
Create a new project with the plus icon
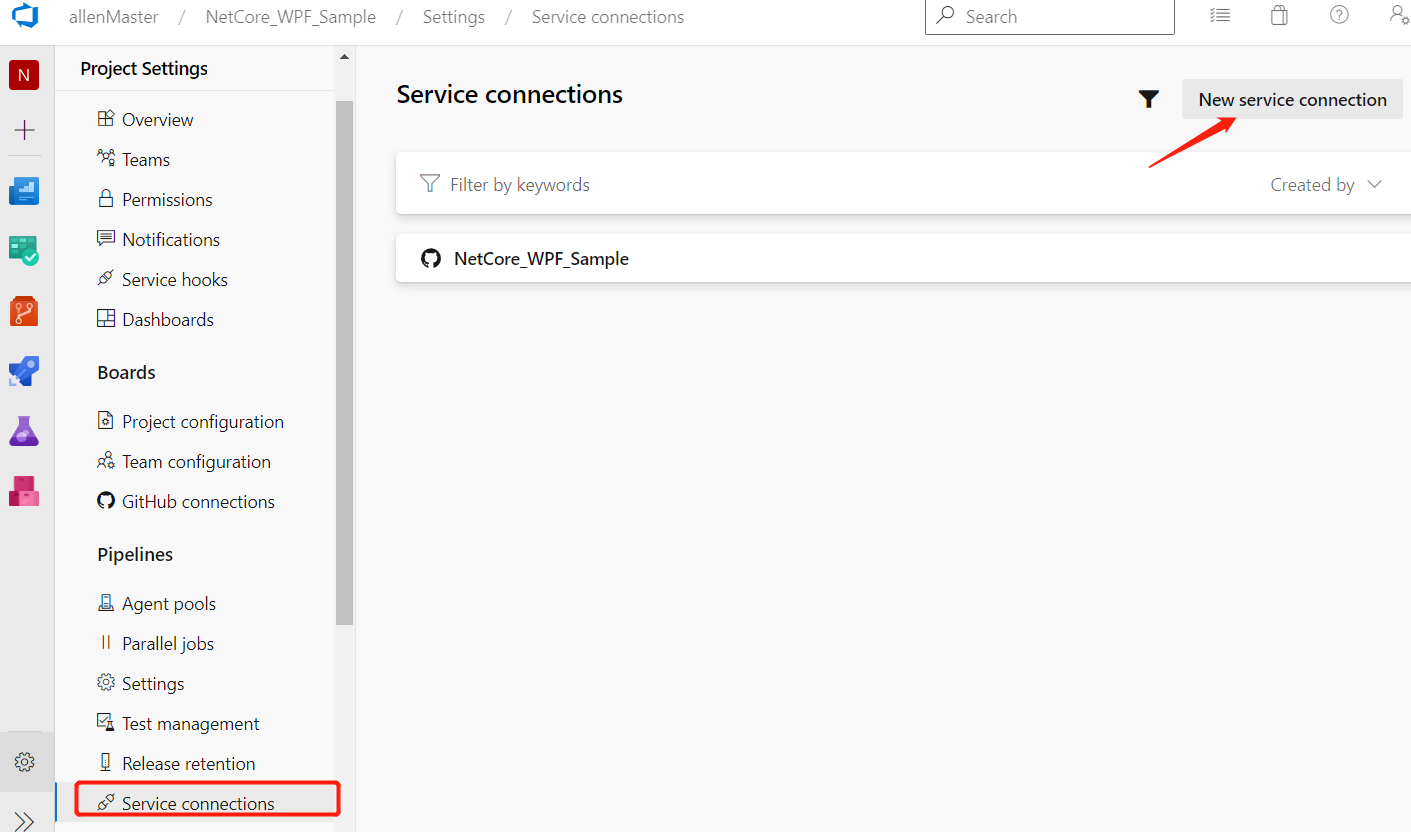[x=24, y=130]
